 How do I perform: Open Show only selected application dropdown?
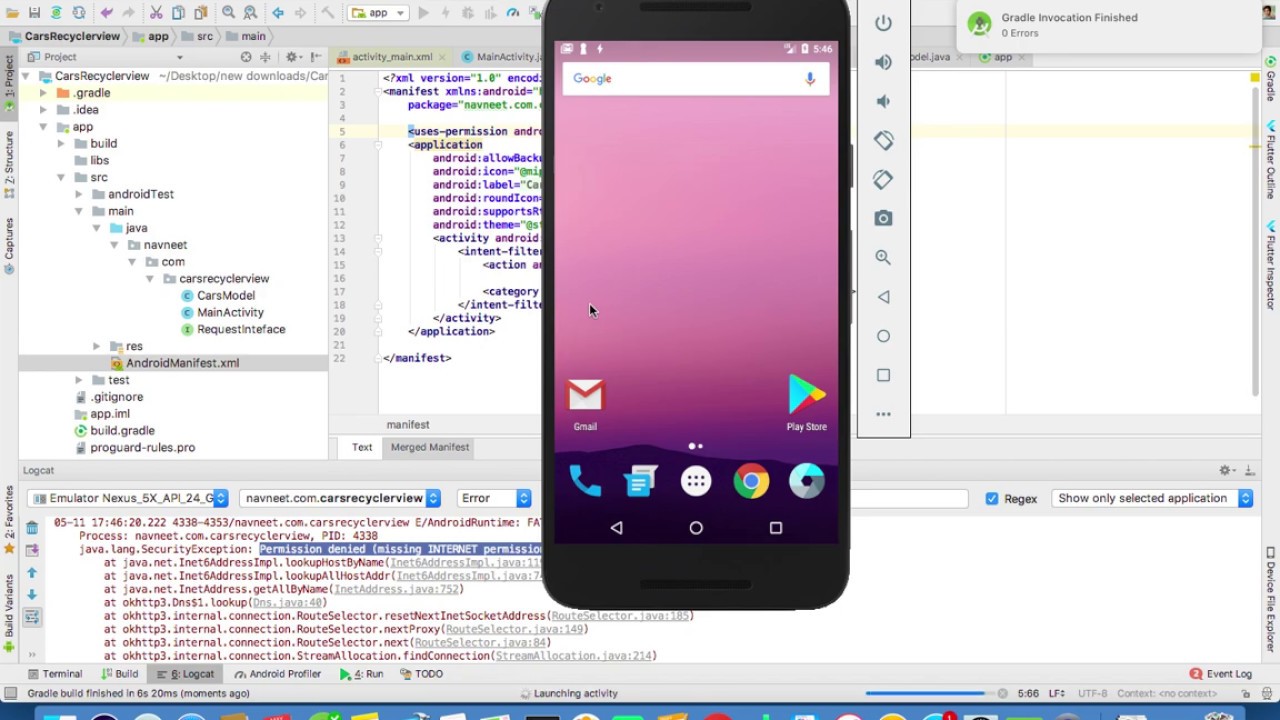coord(1152,498)
